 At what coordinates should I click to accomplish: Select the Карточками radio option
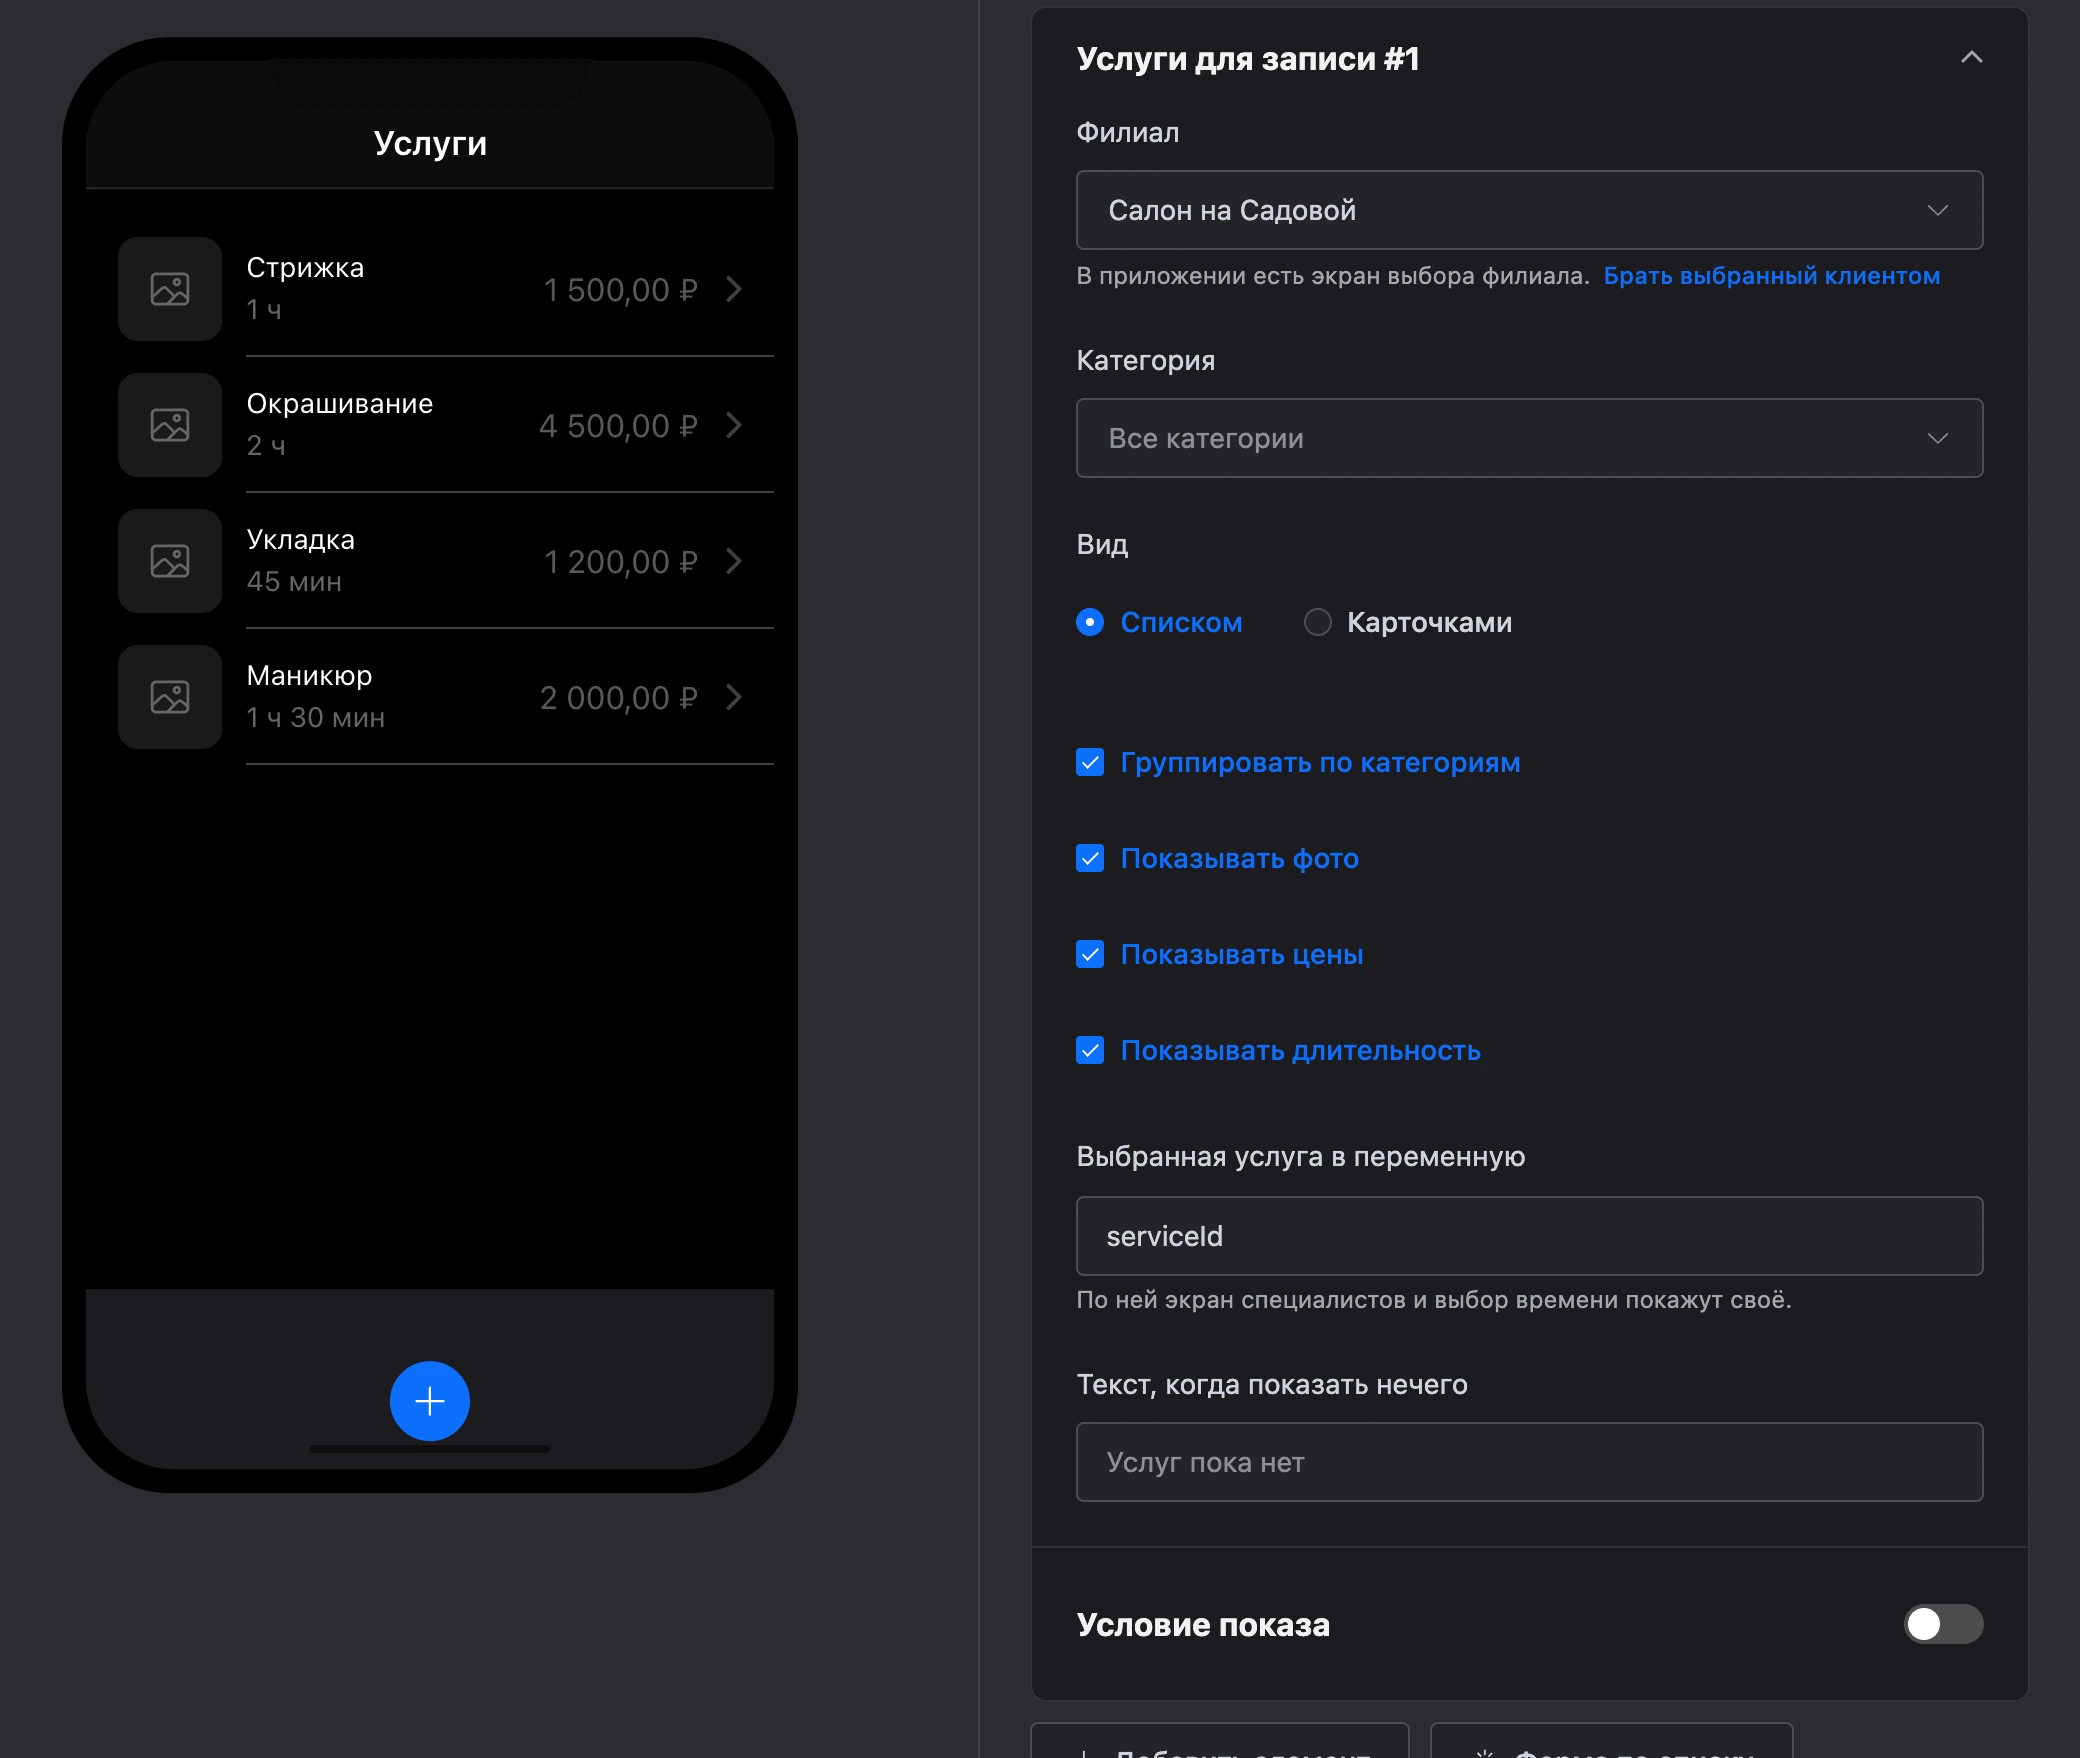[1318, 622]
